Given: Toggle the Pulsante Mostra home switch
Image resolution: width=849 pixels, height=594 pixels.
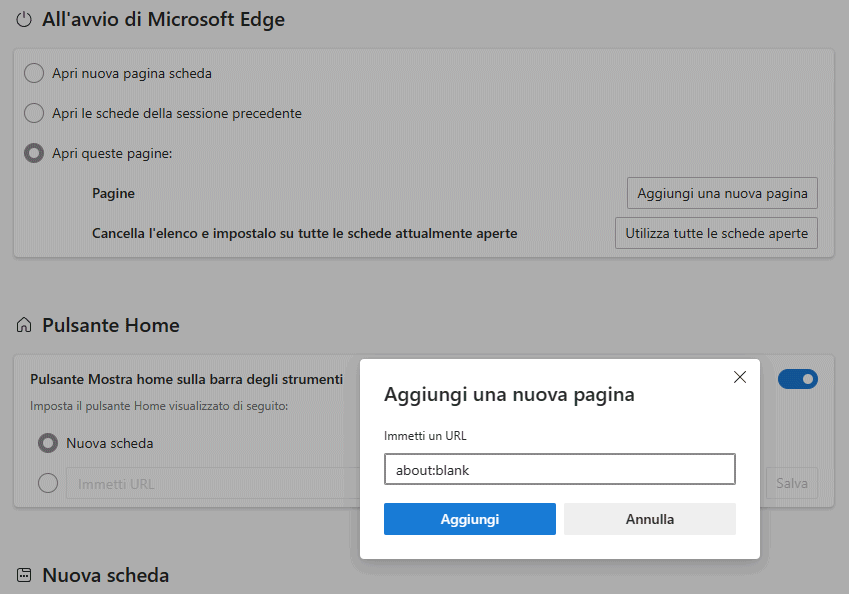Looking at the screenshot, I should click(x=798, y=379).
